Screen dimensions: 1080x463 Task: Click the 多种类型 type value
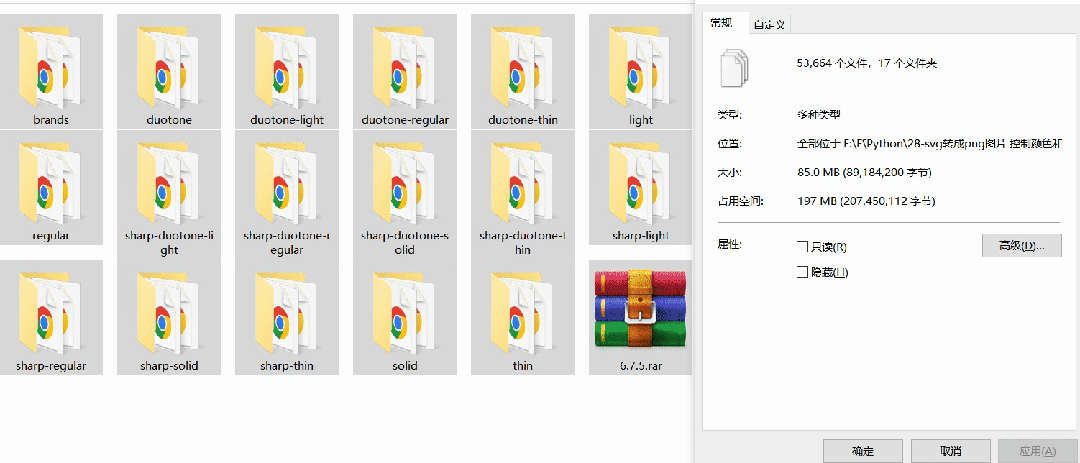coord(818,114)
